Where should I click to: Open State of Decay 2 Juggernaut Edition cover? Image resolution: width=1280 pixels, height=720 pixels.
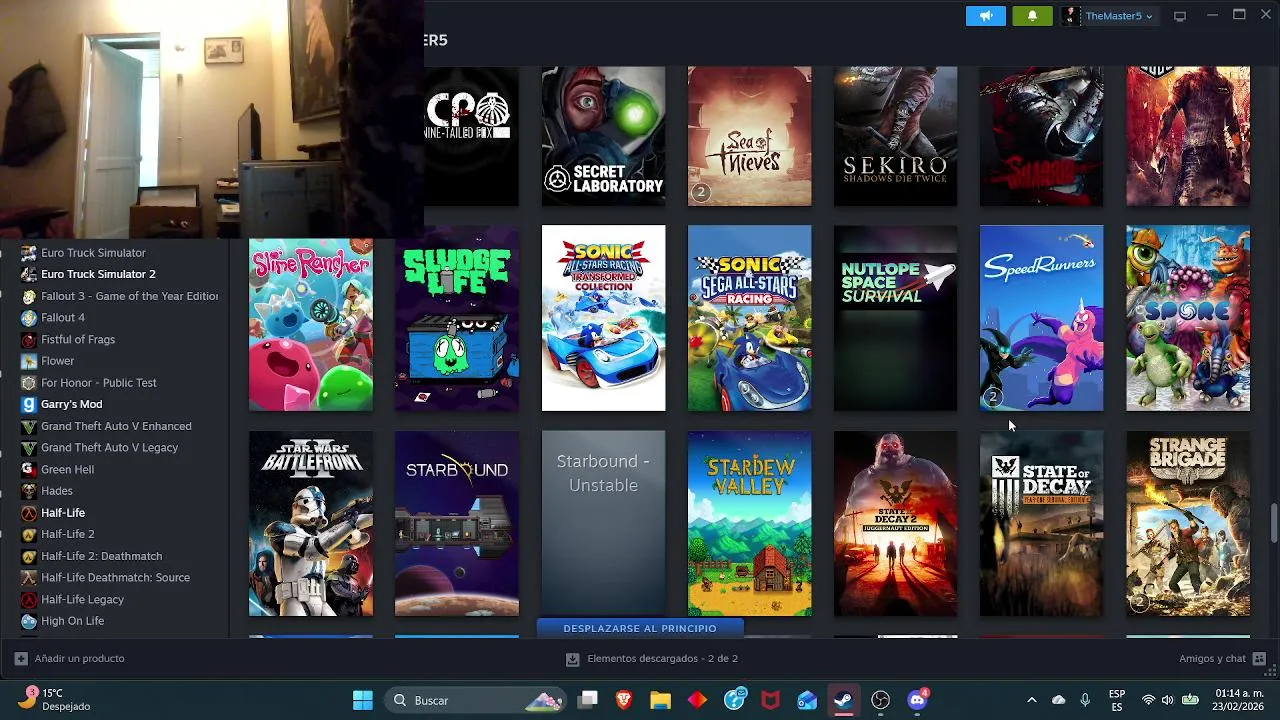coord(895,524)
